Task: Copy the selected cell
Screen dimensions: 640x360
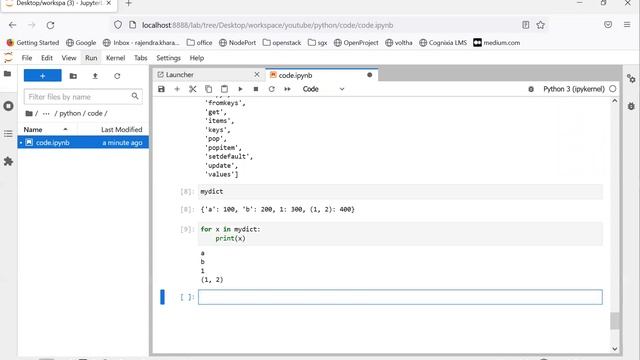Action: pyautogui.click(x=209, y=89)
